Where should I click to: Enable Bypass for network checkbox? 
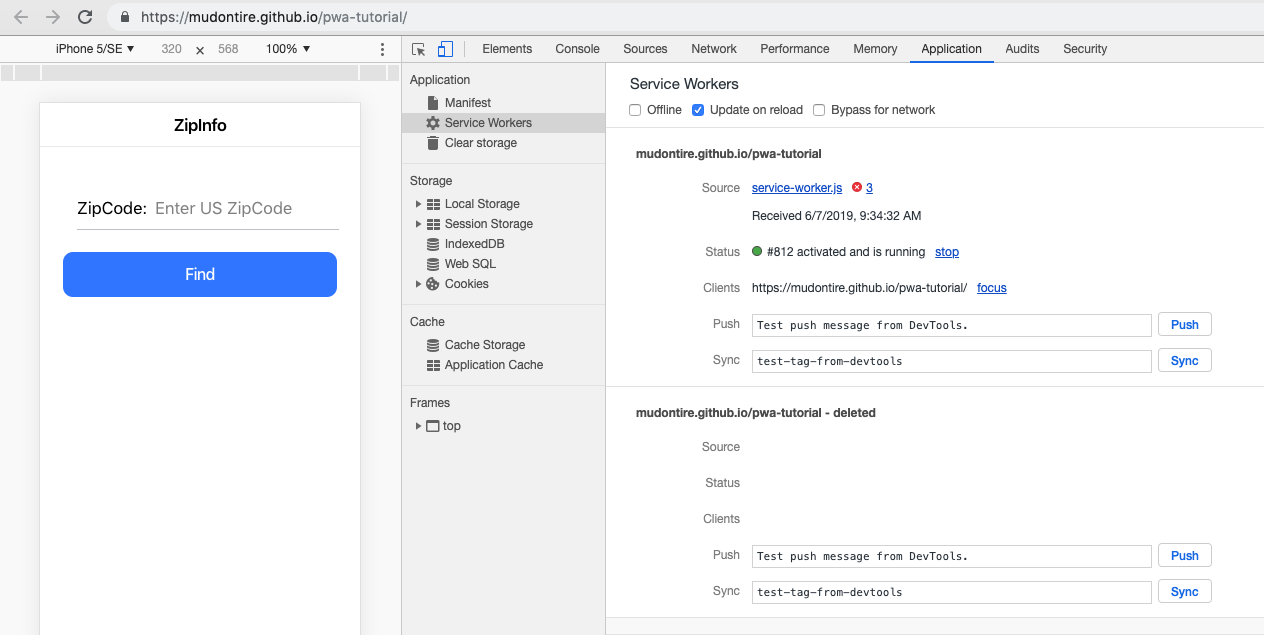pyautogui.click(x=819, y=110)
